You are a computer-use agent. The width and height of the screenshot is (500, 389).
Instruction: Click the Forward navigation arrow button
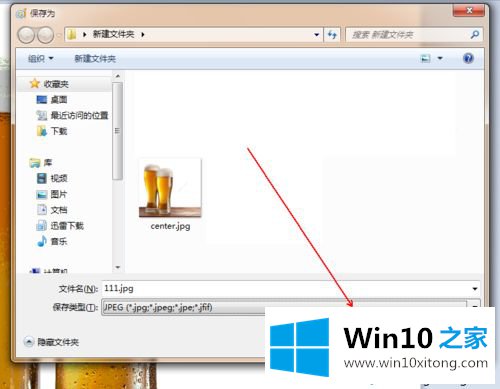click(x=45, y=35)
